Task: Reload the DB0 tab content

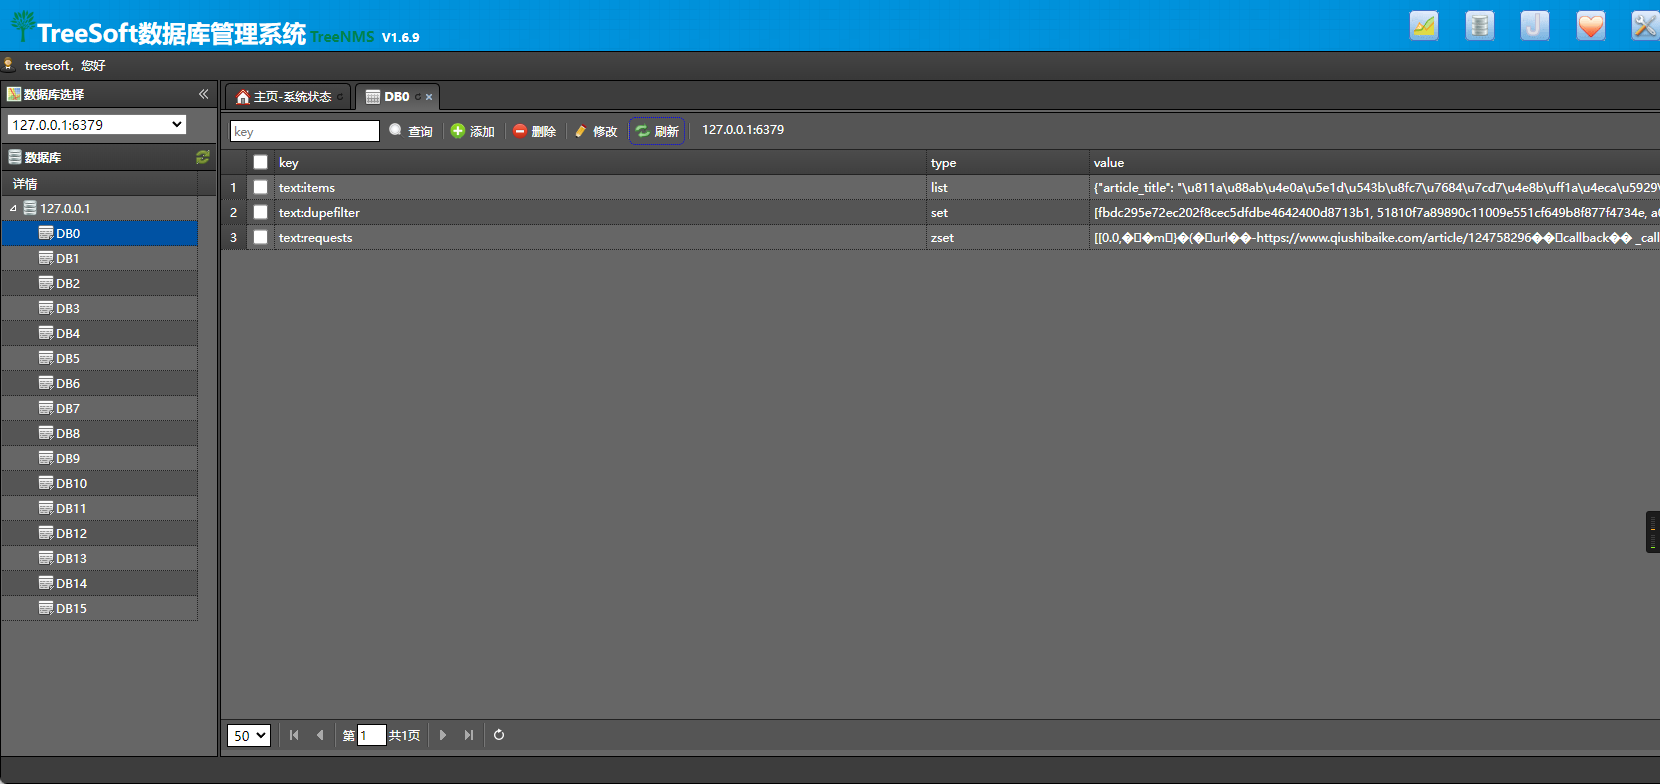Action: 418,97
